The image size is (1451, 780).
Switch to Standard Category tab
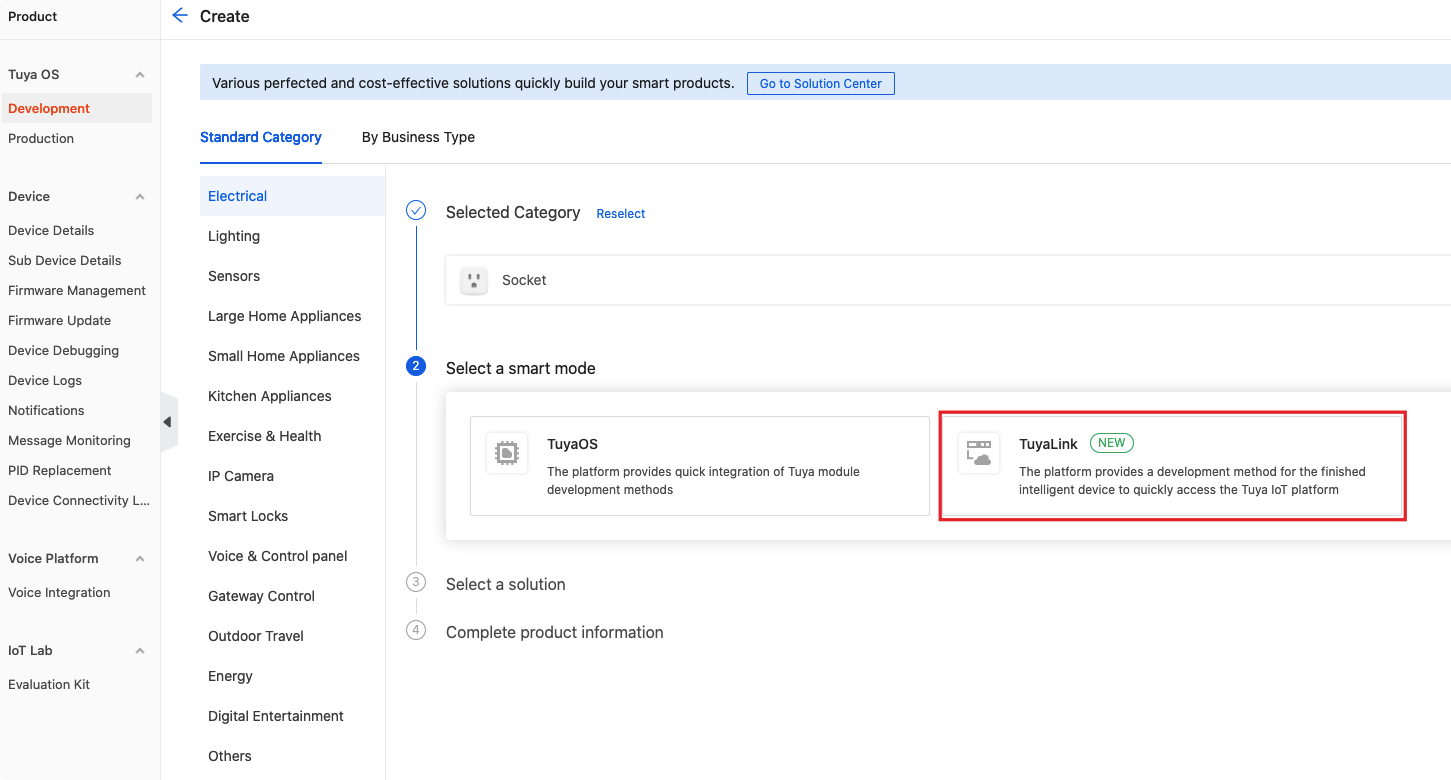click(261, 137)
